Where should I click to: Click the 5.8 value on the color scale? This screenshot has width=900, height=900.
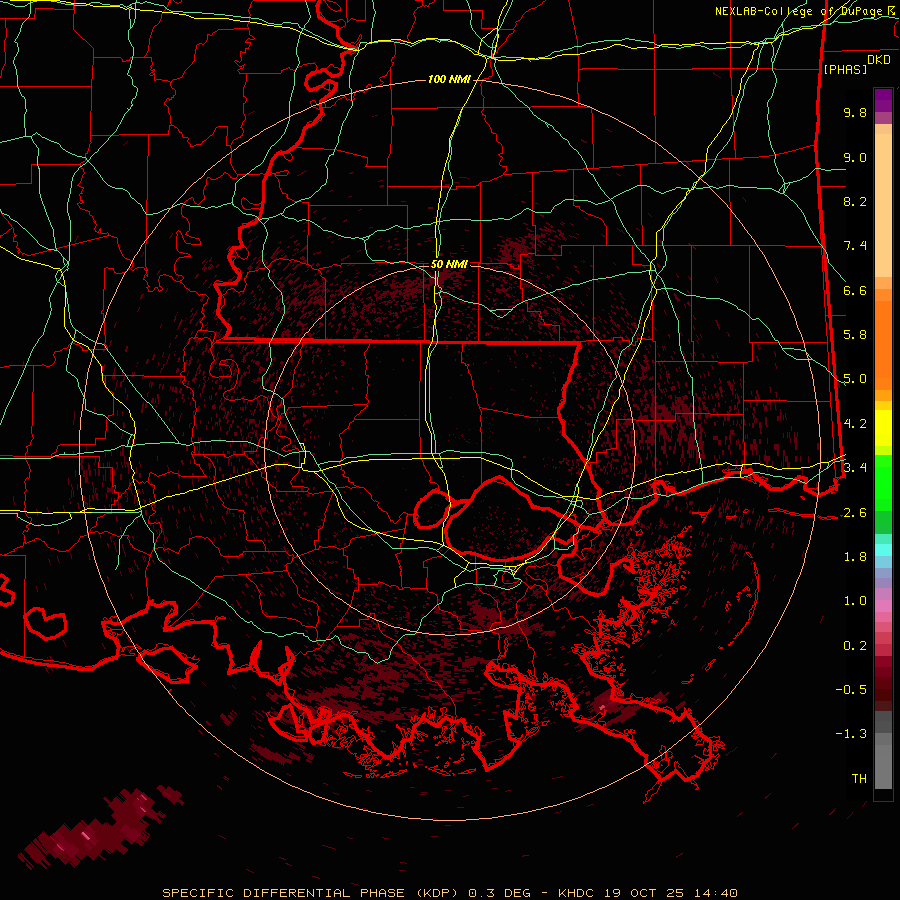[855, 335]
